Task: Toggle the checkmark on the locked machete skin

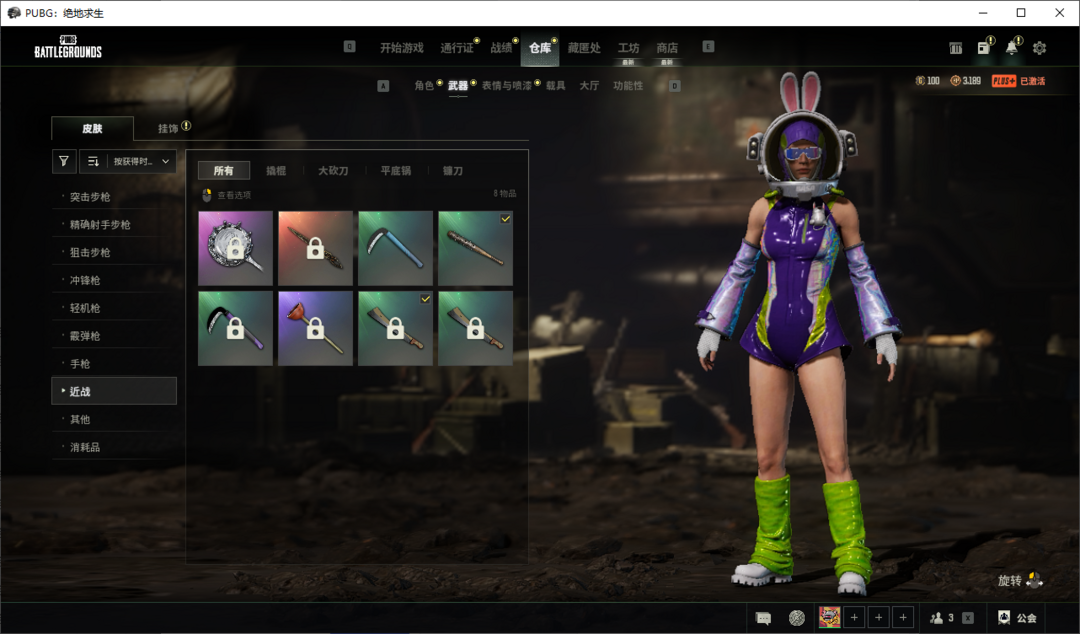Action: tap(426, 298)
